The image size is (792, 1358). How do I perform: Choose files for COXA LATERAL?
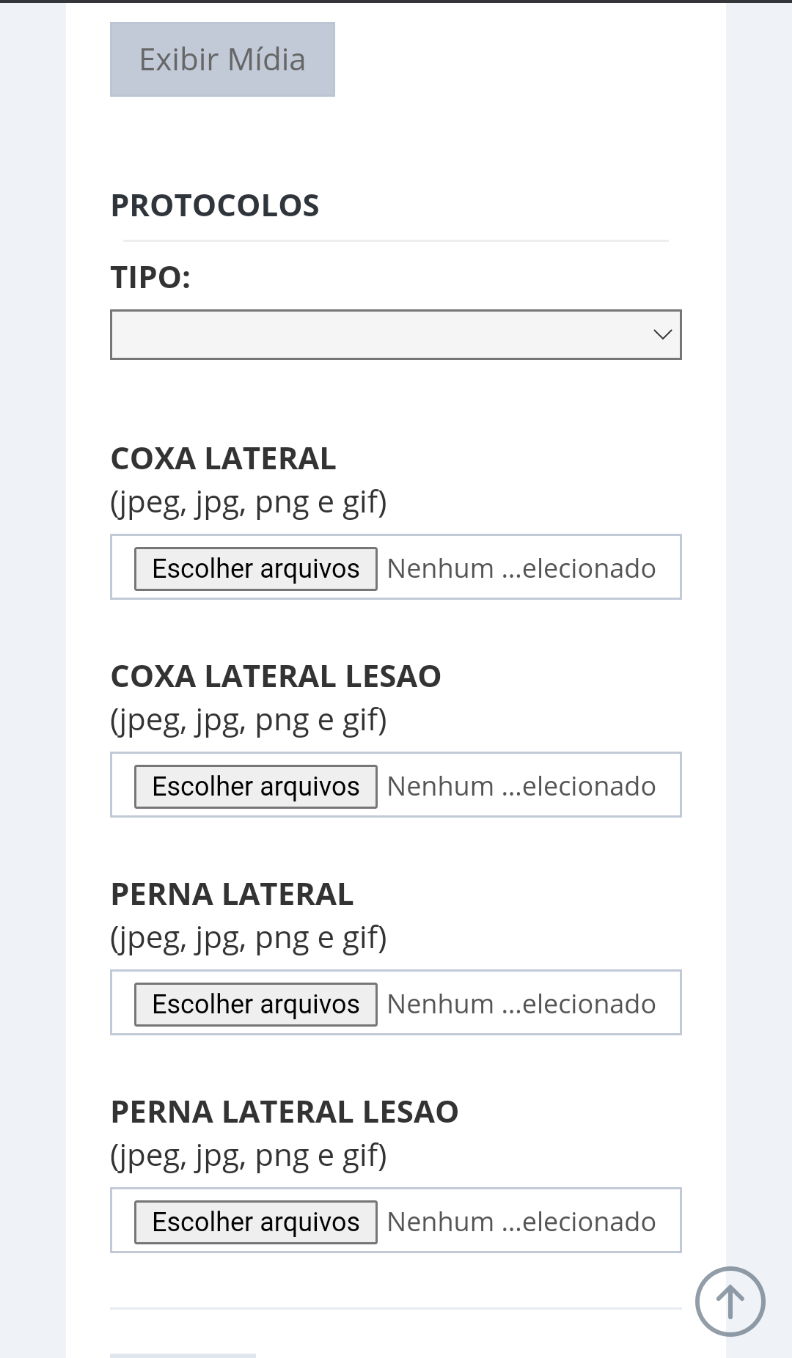tap(256, 568)
